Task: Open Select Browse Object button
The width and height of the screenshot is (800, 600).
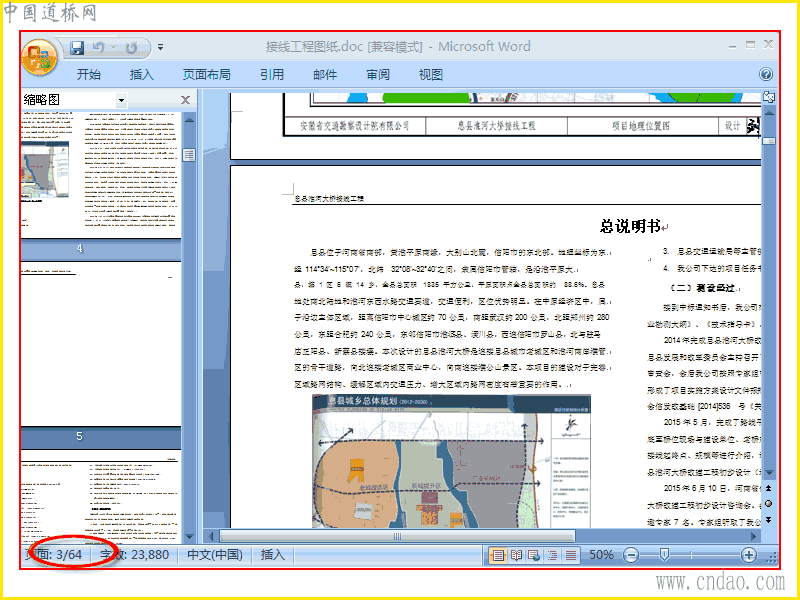Action: (x=769, y=504)
